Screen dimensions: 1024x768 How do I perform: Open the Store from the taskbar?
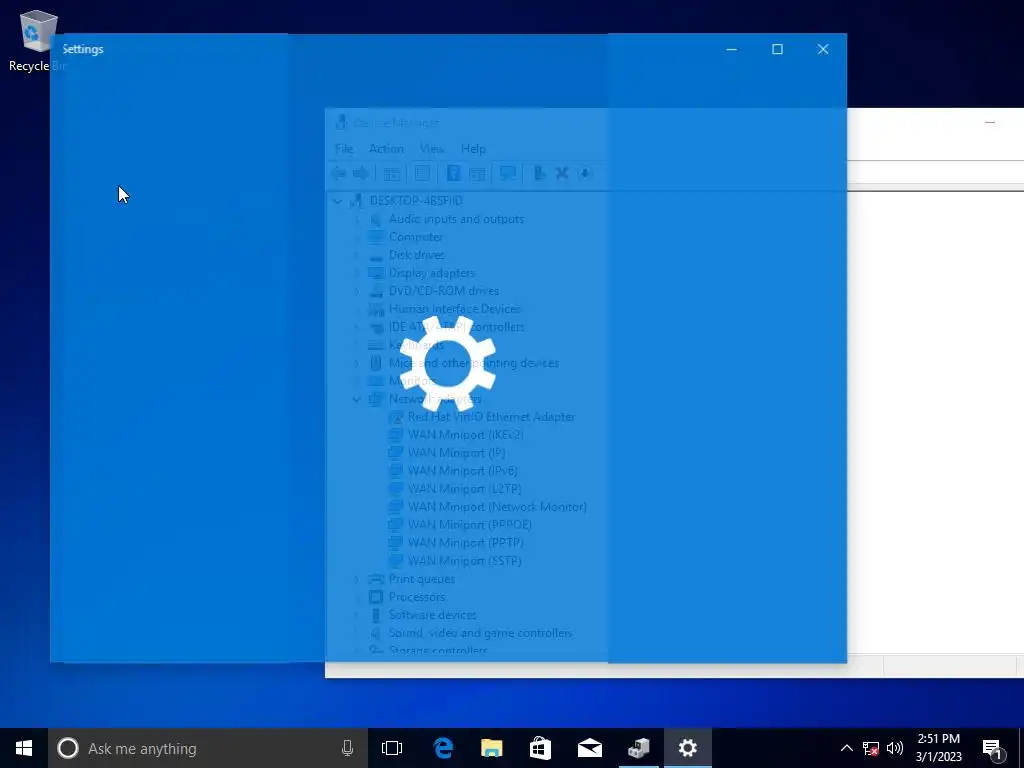pos(540,748)
